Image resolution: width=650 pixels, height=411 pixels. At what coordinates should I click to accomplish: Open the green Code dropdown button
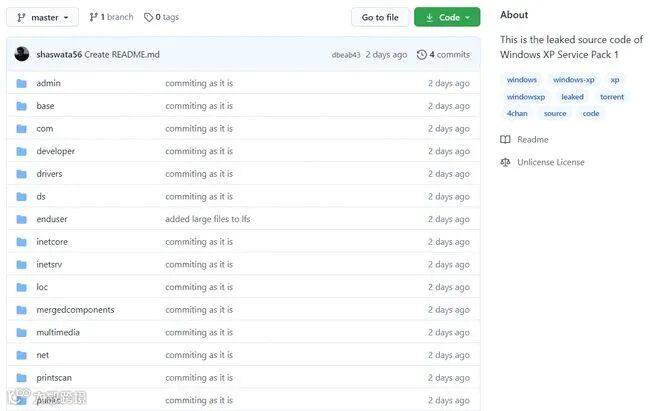tap(447, 17)
